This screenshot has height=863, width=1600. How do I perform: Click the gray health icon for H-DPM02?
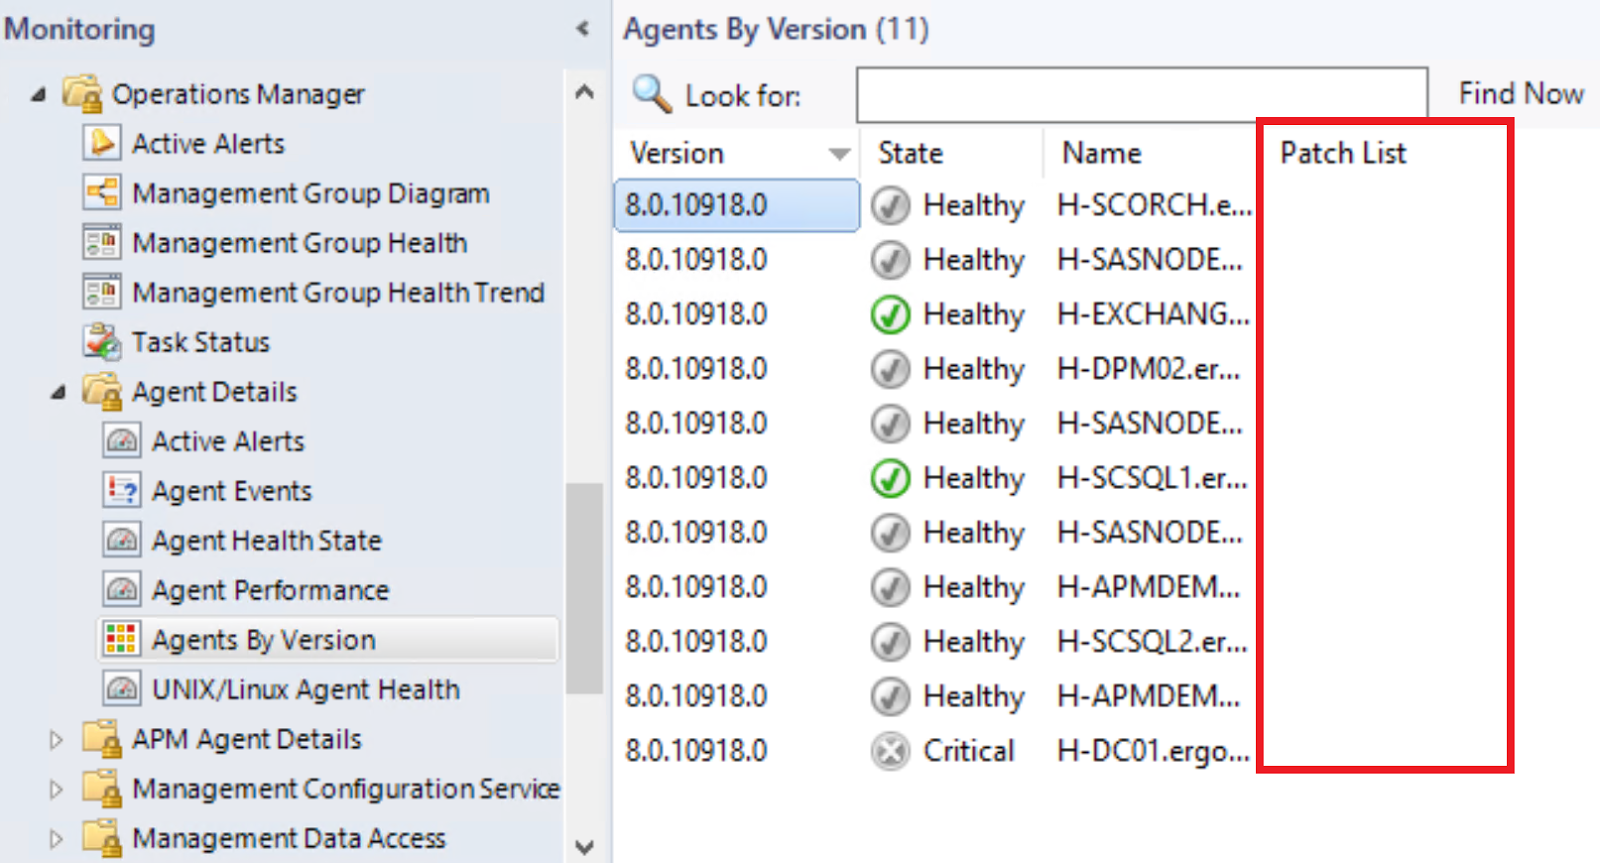pyautogui.click(x=890, y=369)
